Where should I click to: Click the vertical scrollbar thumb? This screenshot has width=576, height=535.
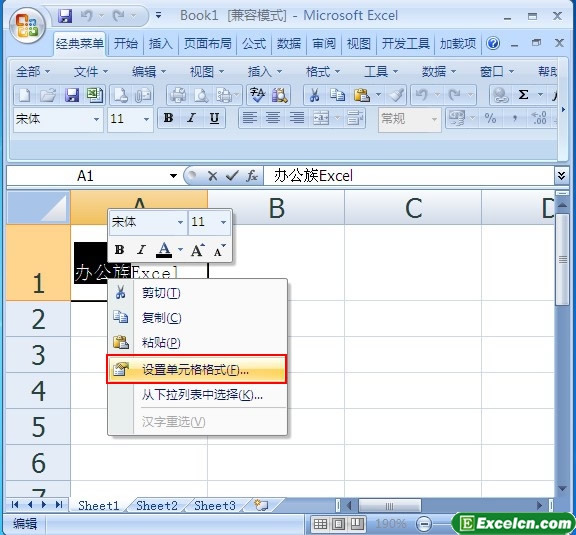coord(562,259)
